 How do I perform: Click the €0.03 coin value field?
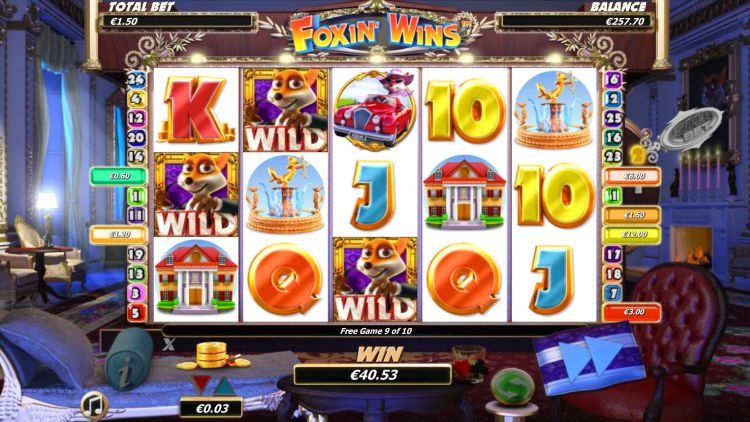pos(211,408)
